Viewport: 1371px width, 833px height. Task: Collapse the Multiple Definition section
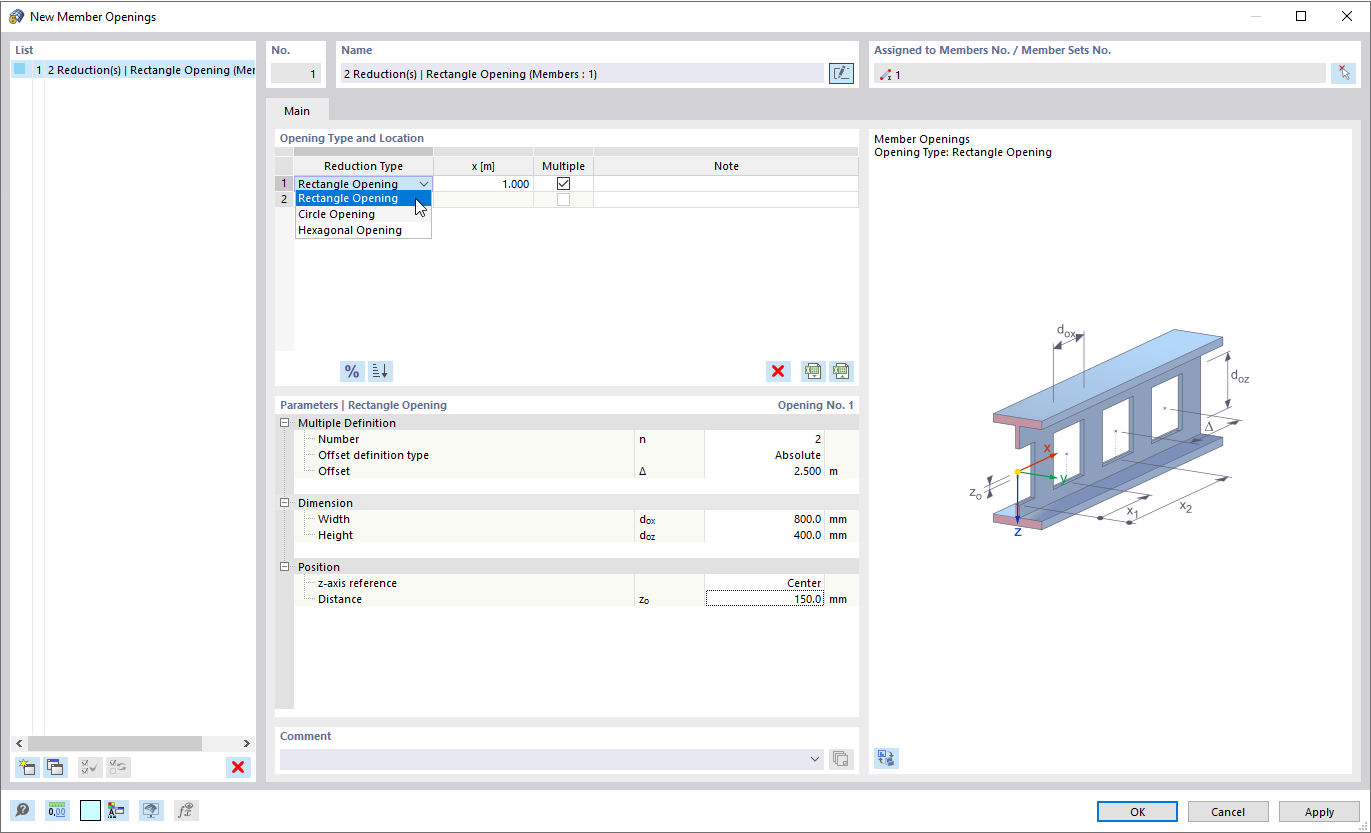click(285, 423)
